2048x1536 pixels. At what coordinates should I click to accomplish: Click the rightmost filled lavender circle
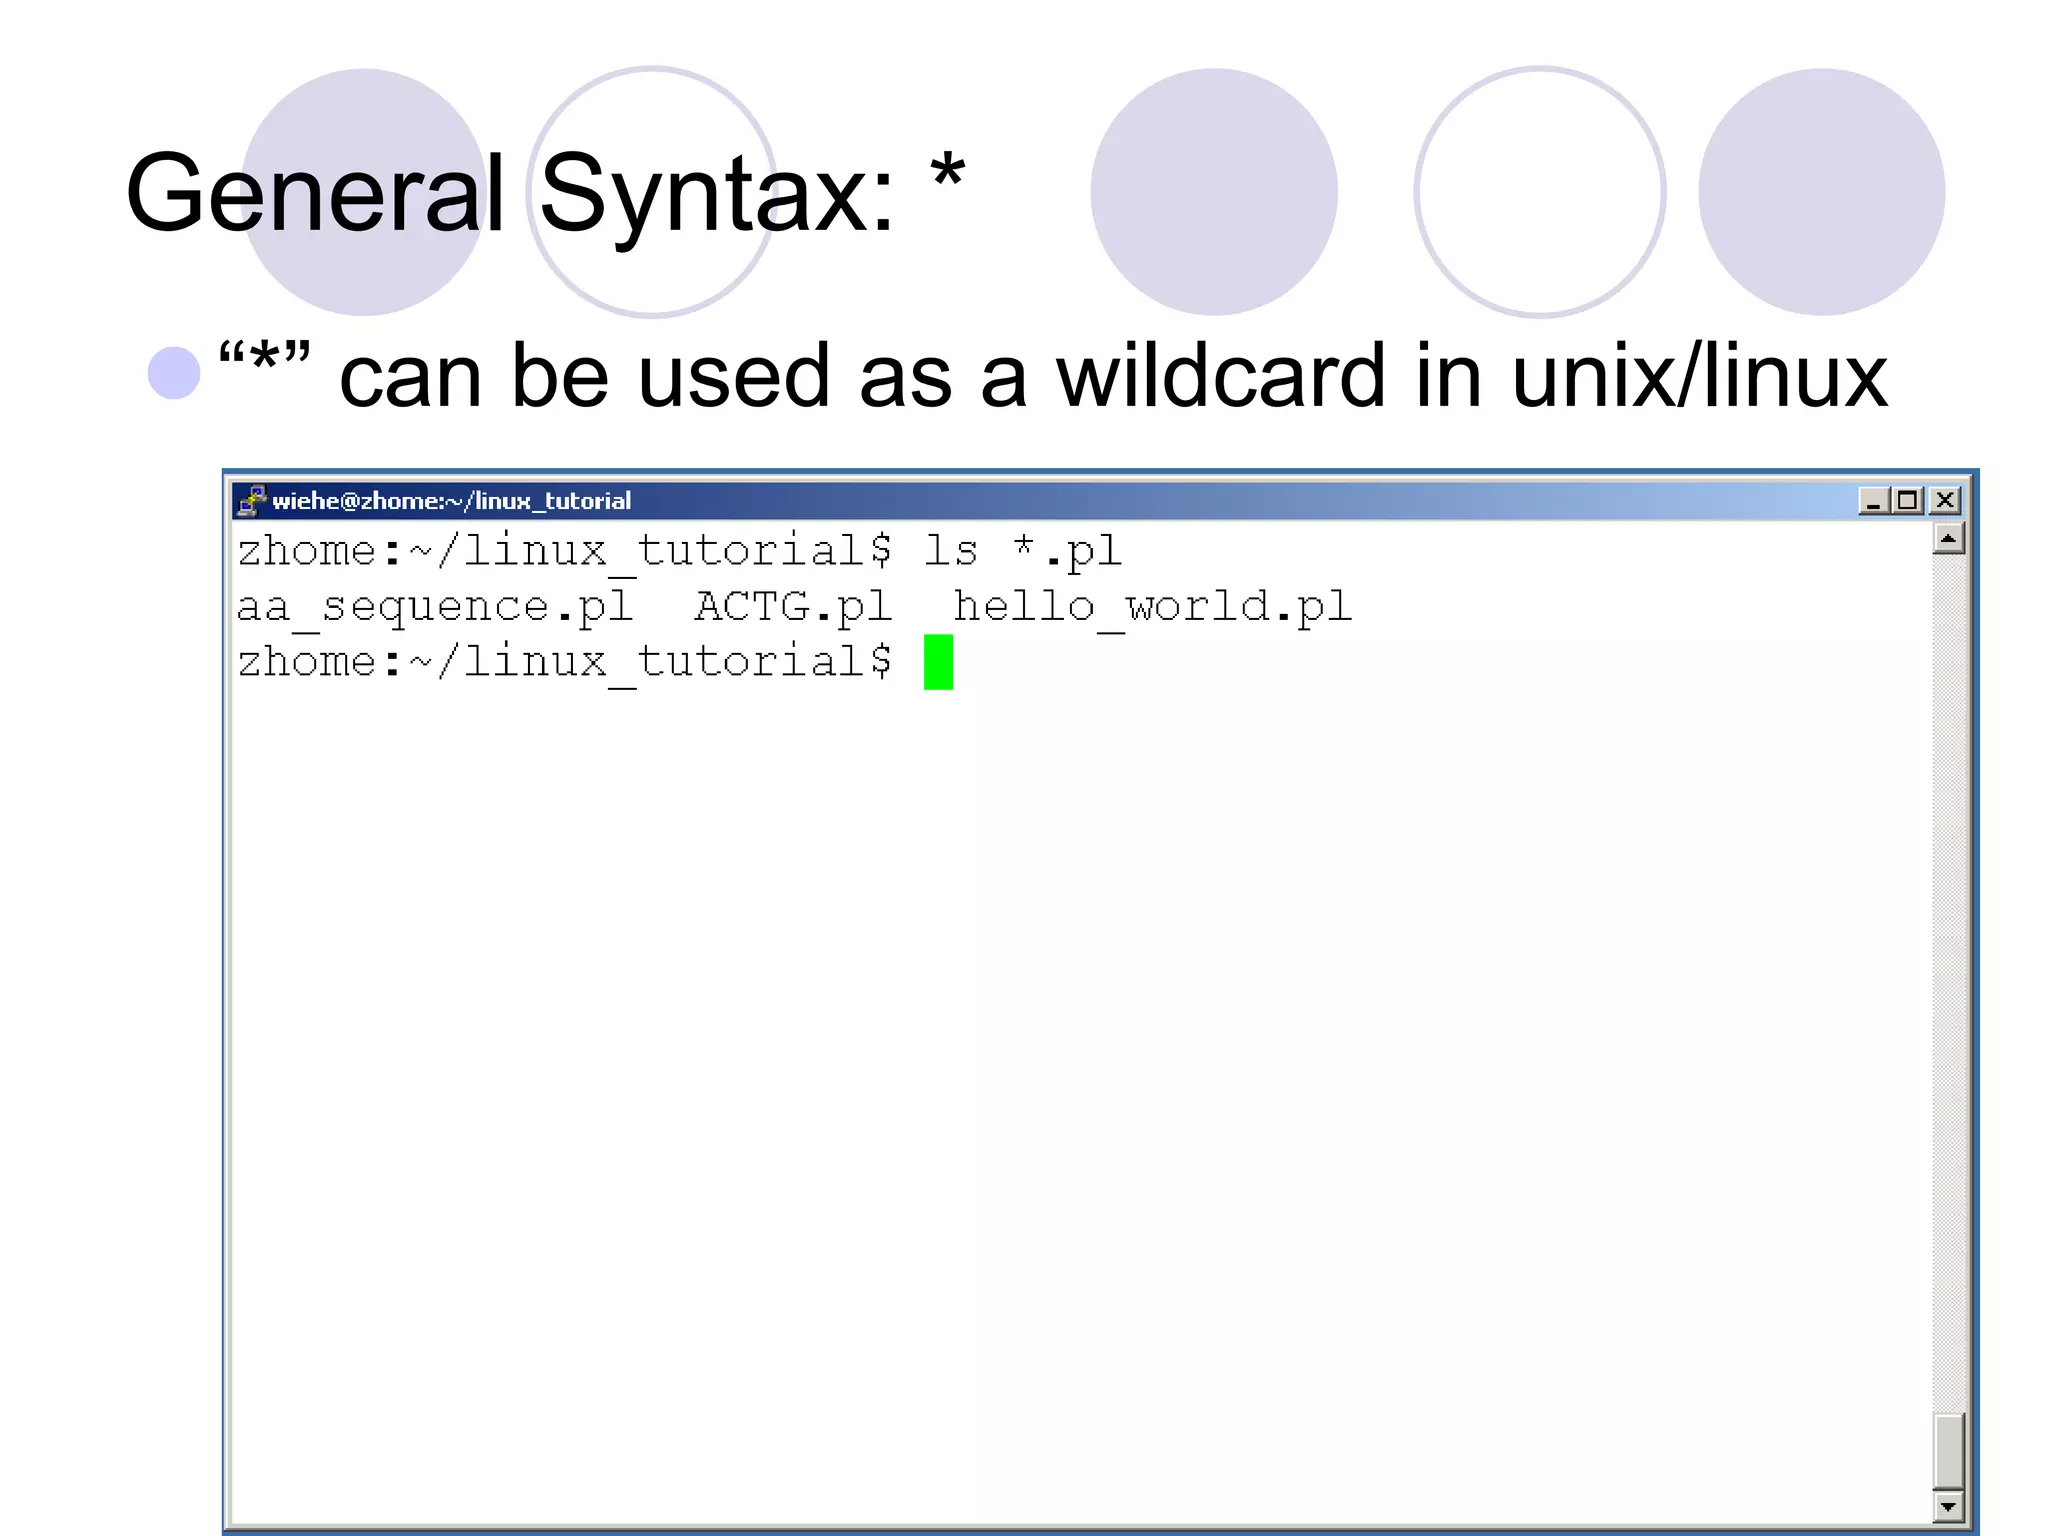1821,192
